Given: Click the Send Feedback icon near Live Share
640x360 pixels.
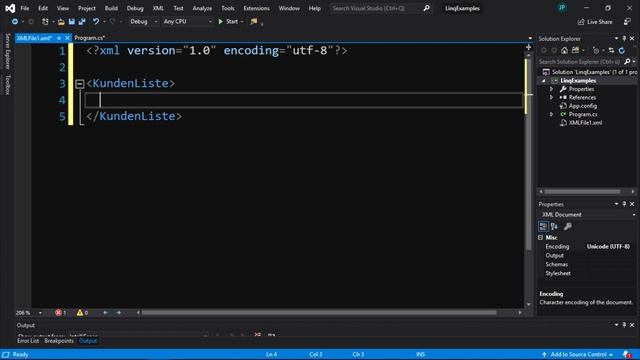Looking at the screenshot, I should click(x=627, y=22).
